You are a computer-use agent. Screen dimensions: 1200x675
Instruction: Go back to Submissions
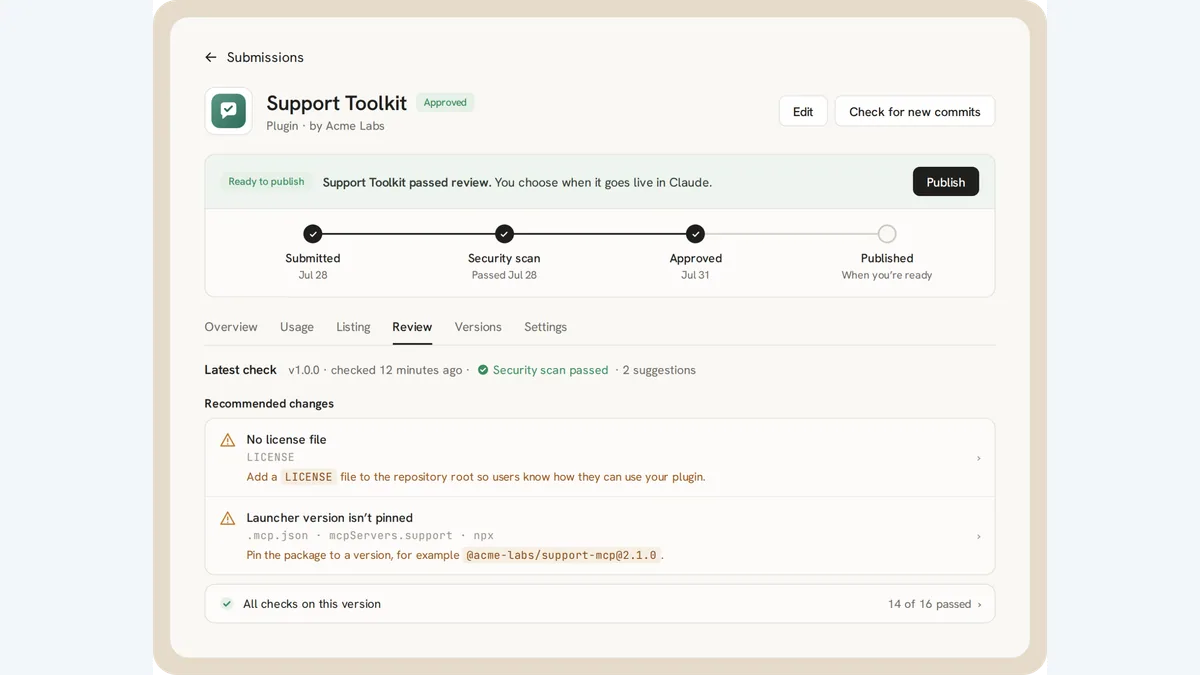tap(265, 58)
